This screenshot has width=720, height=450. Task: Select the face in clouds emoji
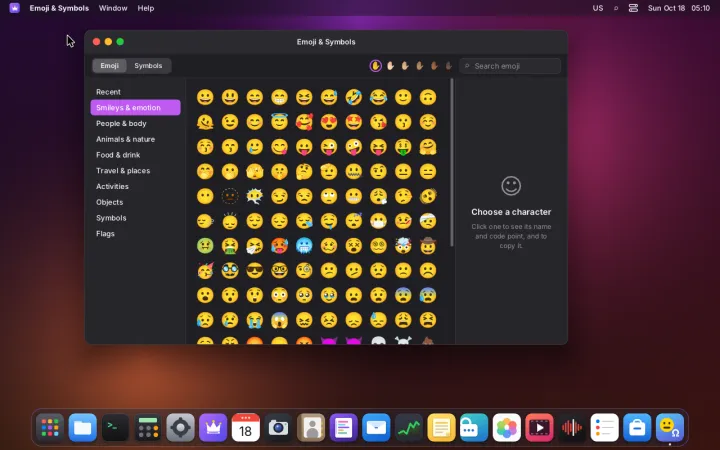point(254,197)
